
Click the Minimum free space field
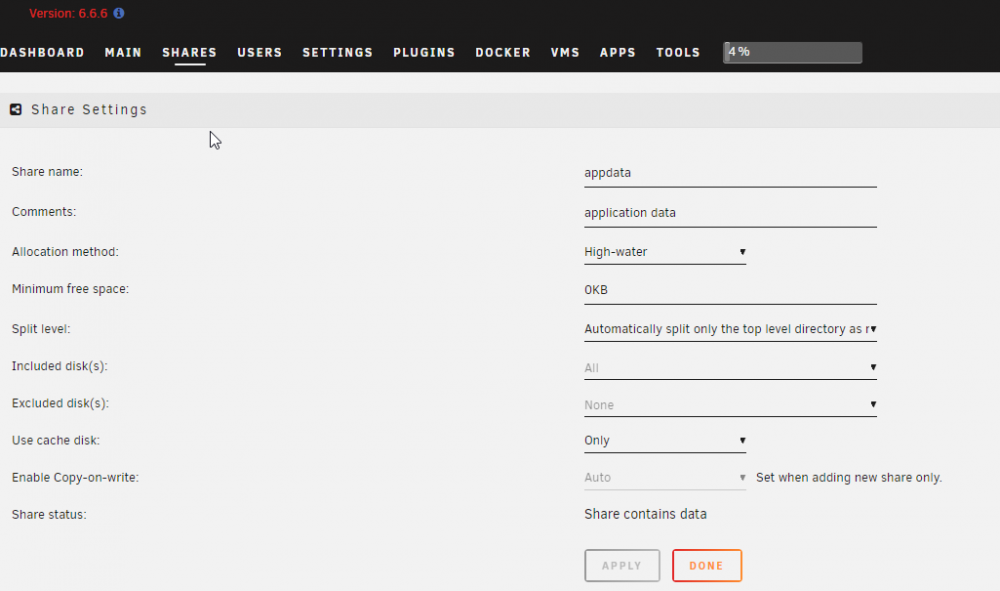[x=730, y=290]
